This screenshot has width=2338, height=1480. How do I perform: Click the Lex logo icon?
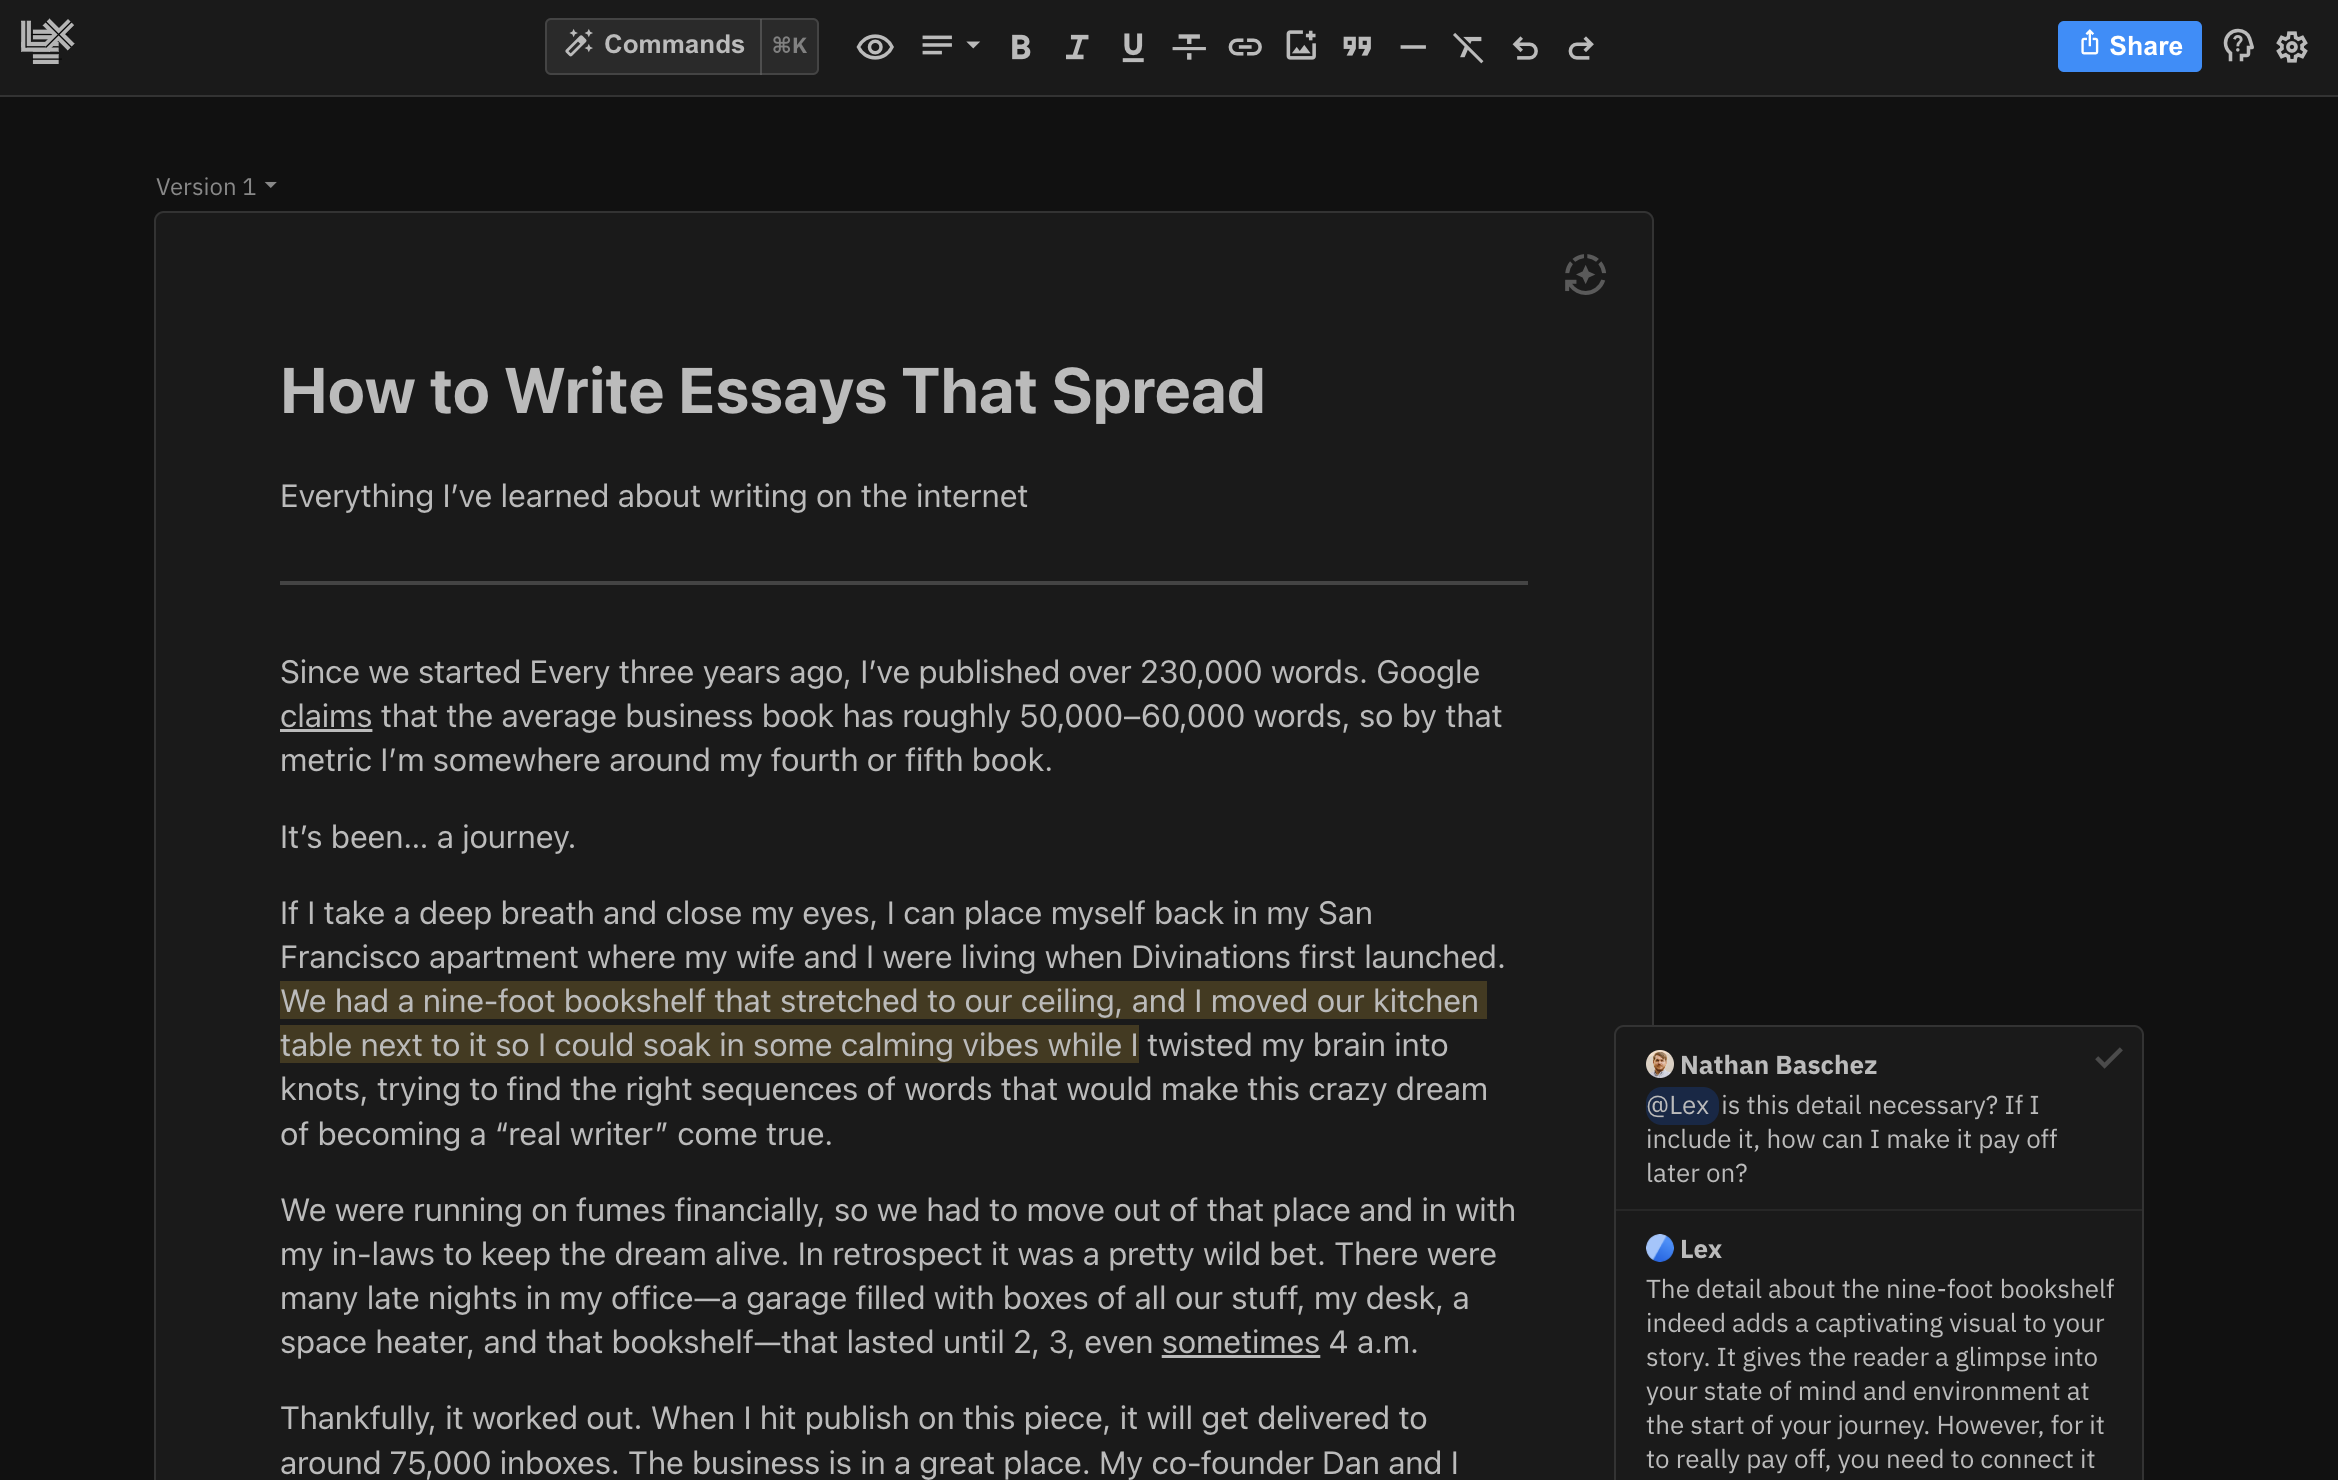click(47, 42)
